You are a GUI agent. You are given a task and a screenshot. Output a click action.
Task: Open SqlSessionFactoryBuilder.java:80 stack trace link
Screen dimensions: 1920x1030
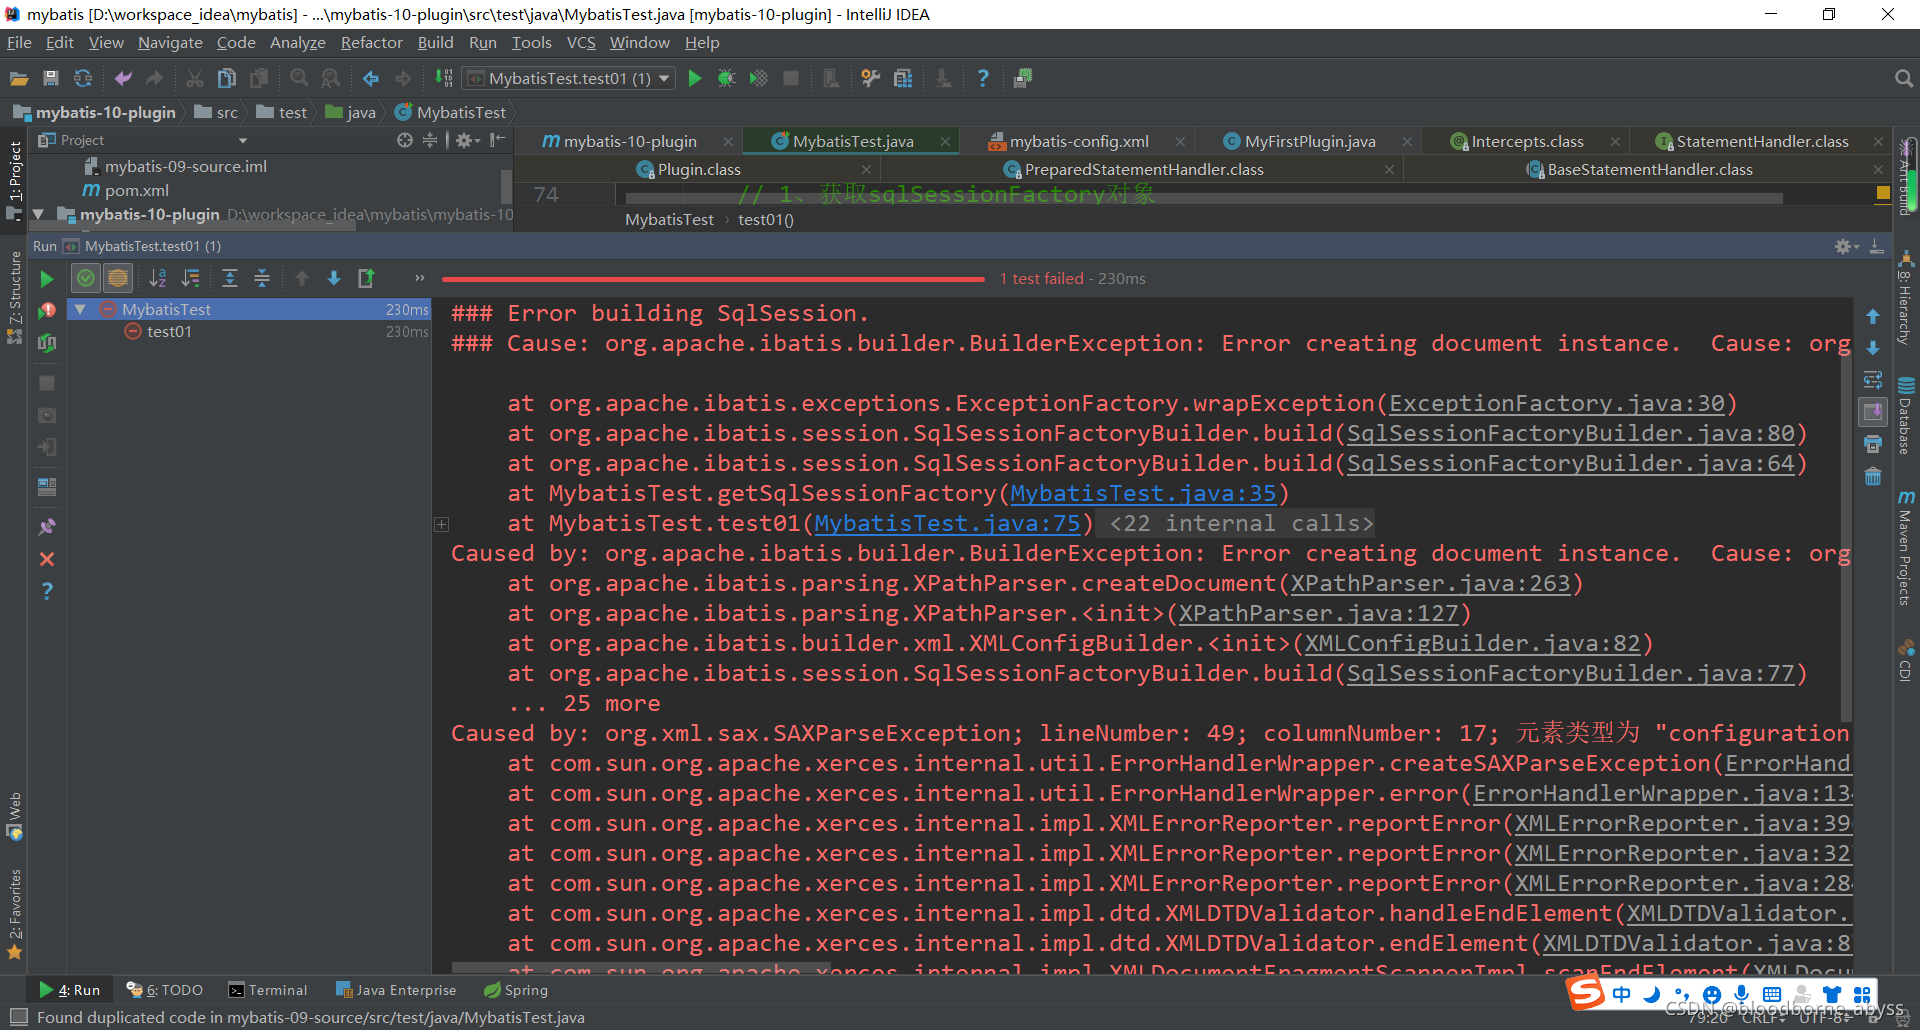click(x=1573, y=433)
